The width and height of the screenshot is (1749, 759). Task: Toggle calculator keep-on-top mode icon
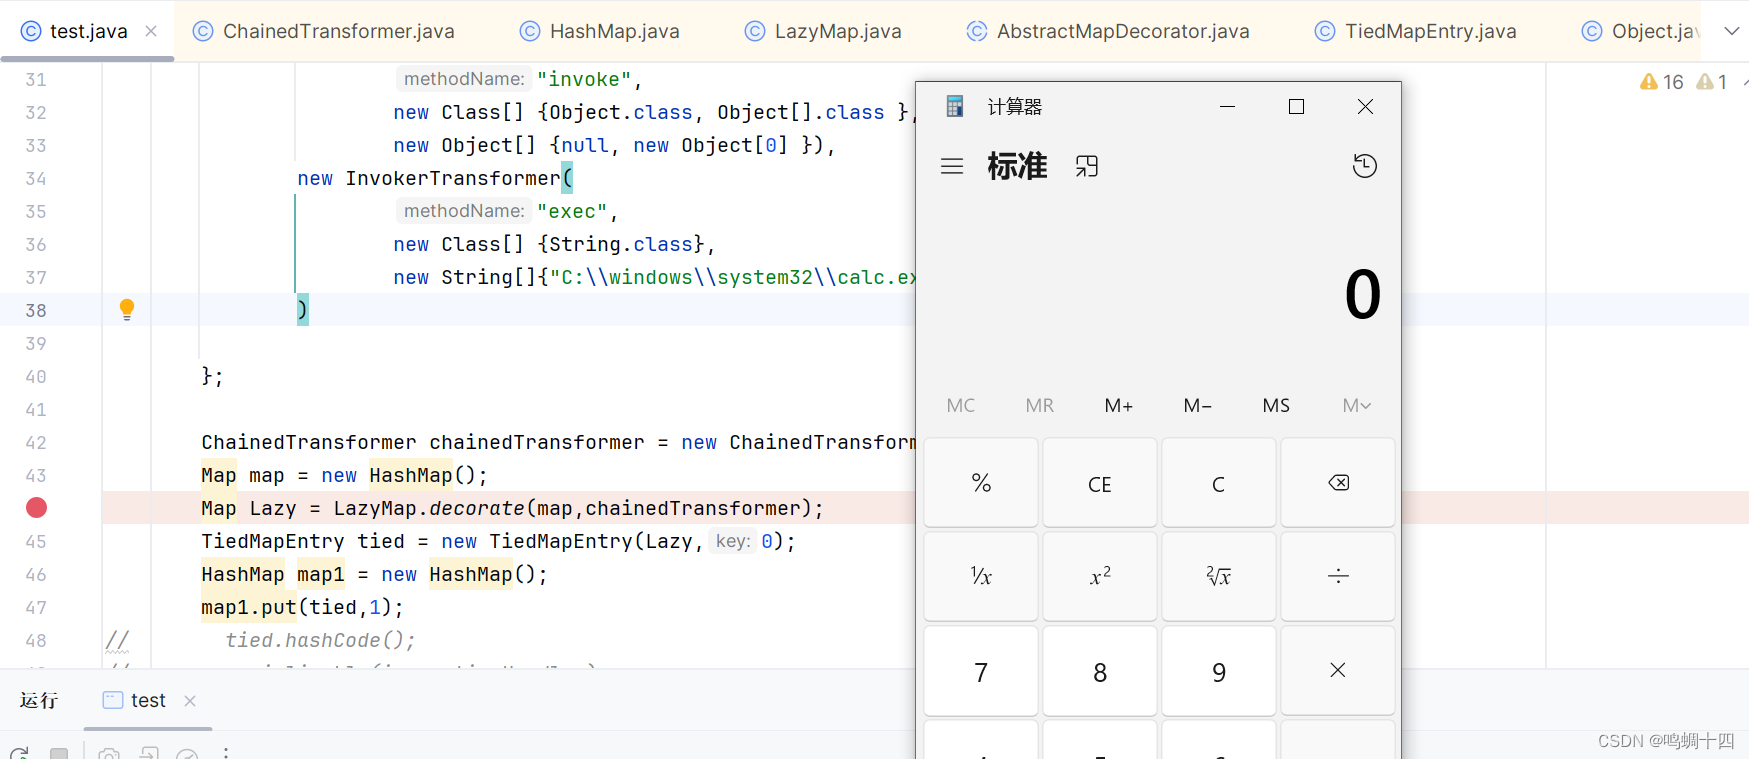[x=1087, y=166]
